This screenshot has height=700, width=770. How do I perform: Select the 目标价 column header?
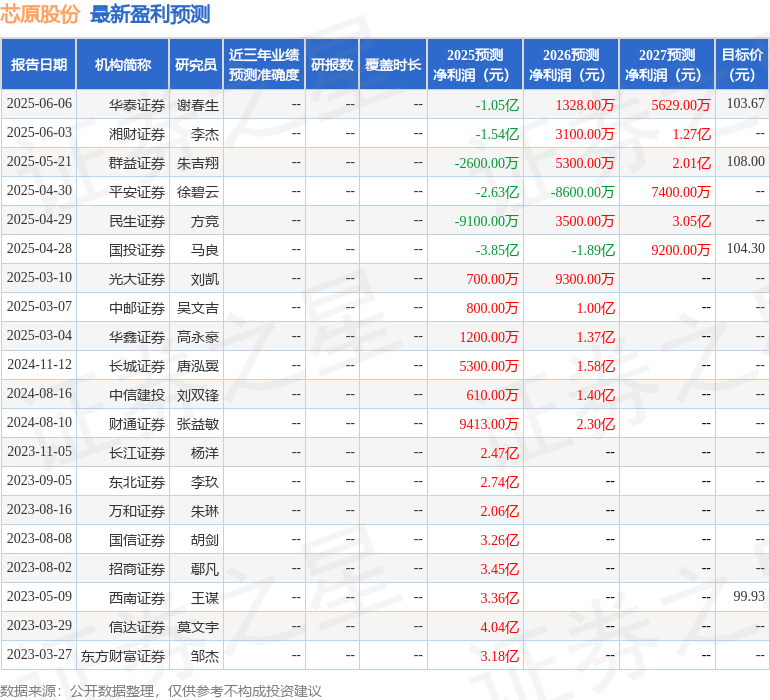(742, 65)
